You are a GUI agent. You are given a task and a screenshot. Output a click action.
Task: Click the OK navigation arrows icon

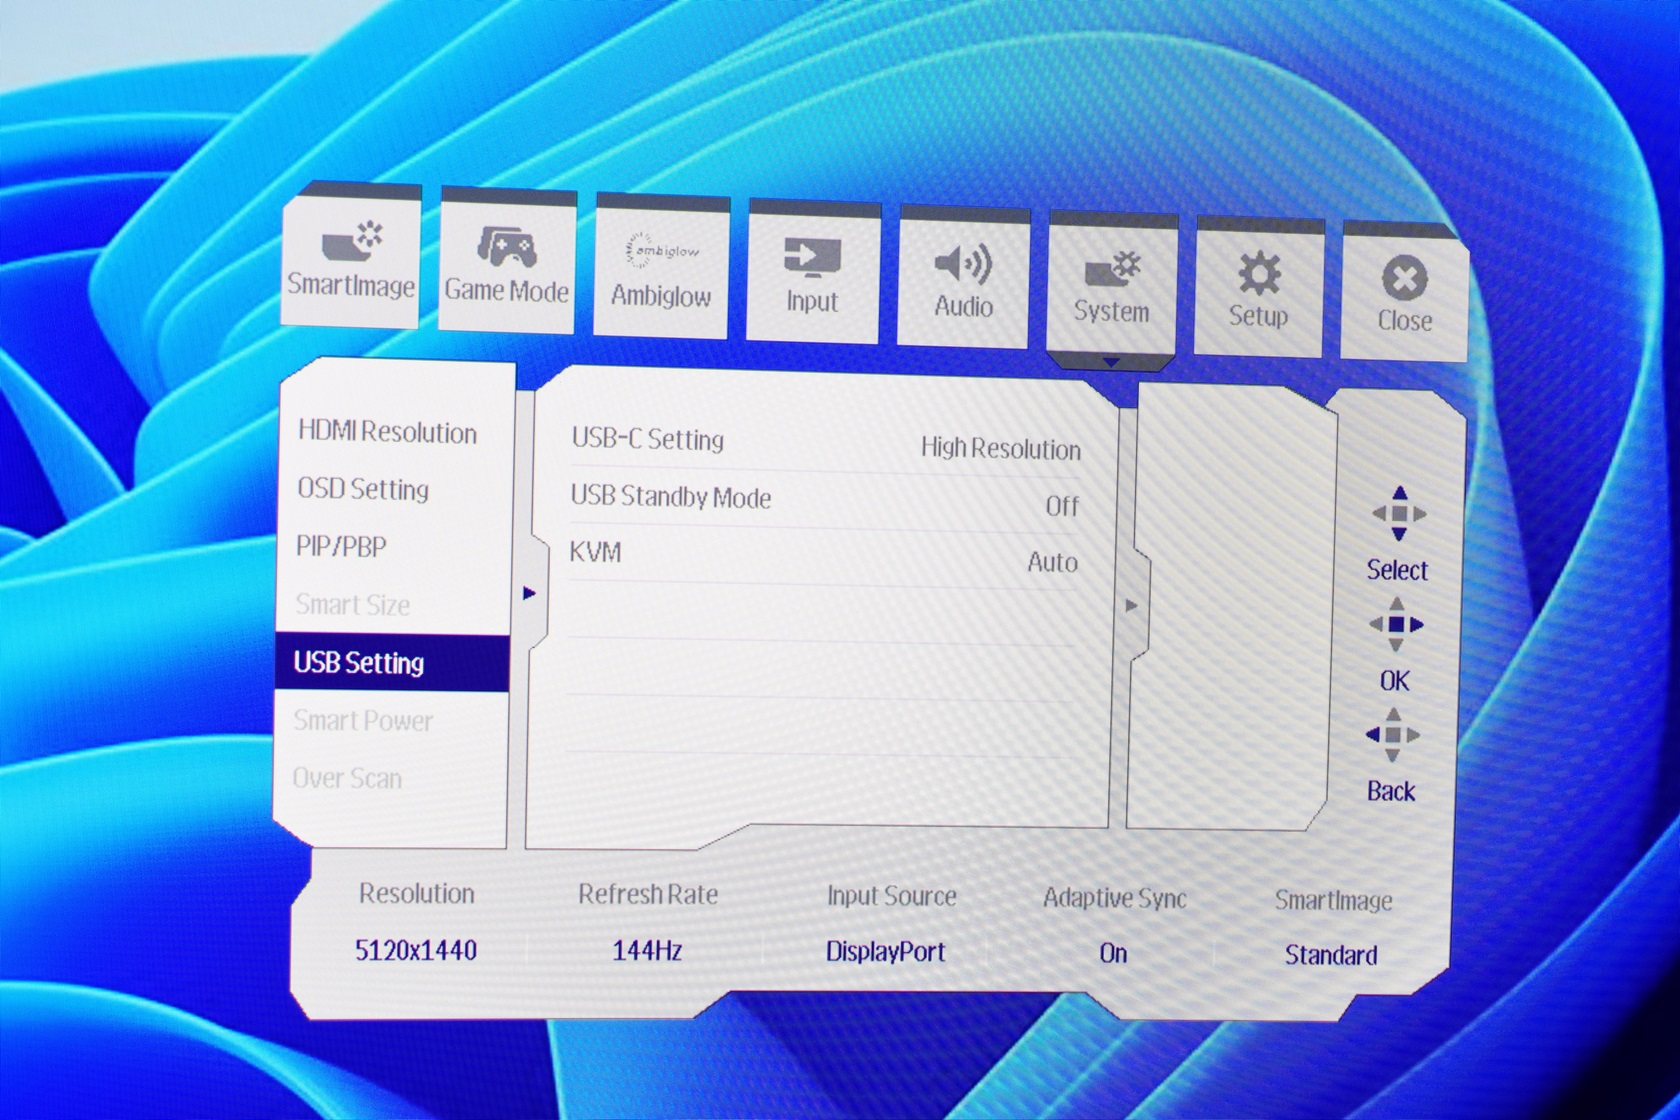(x=1397, y=625)
